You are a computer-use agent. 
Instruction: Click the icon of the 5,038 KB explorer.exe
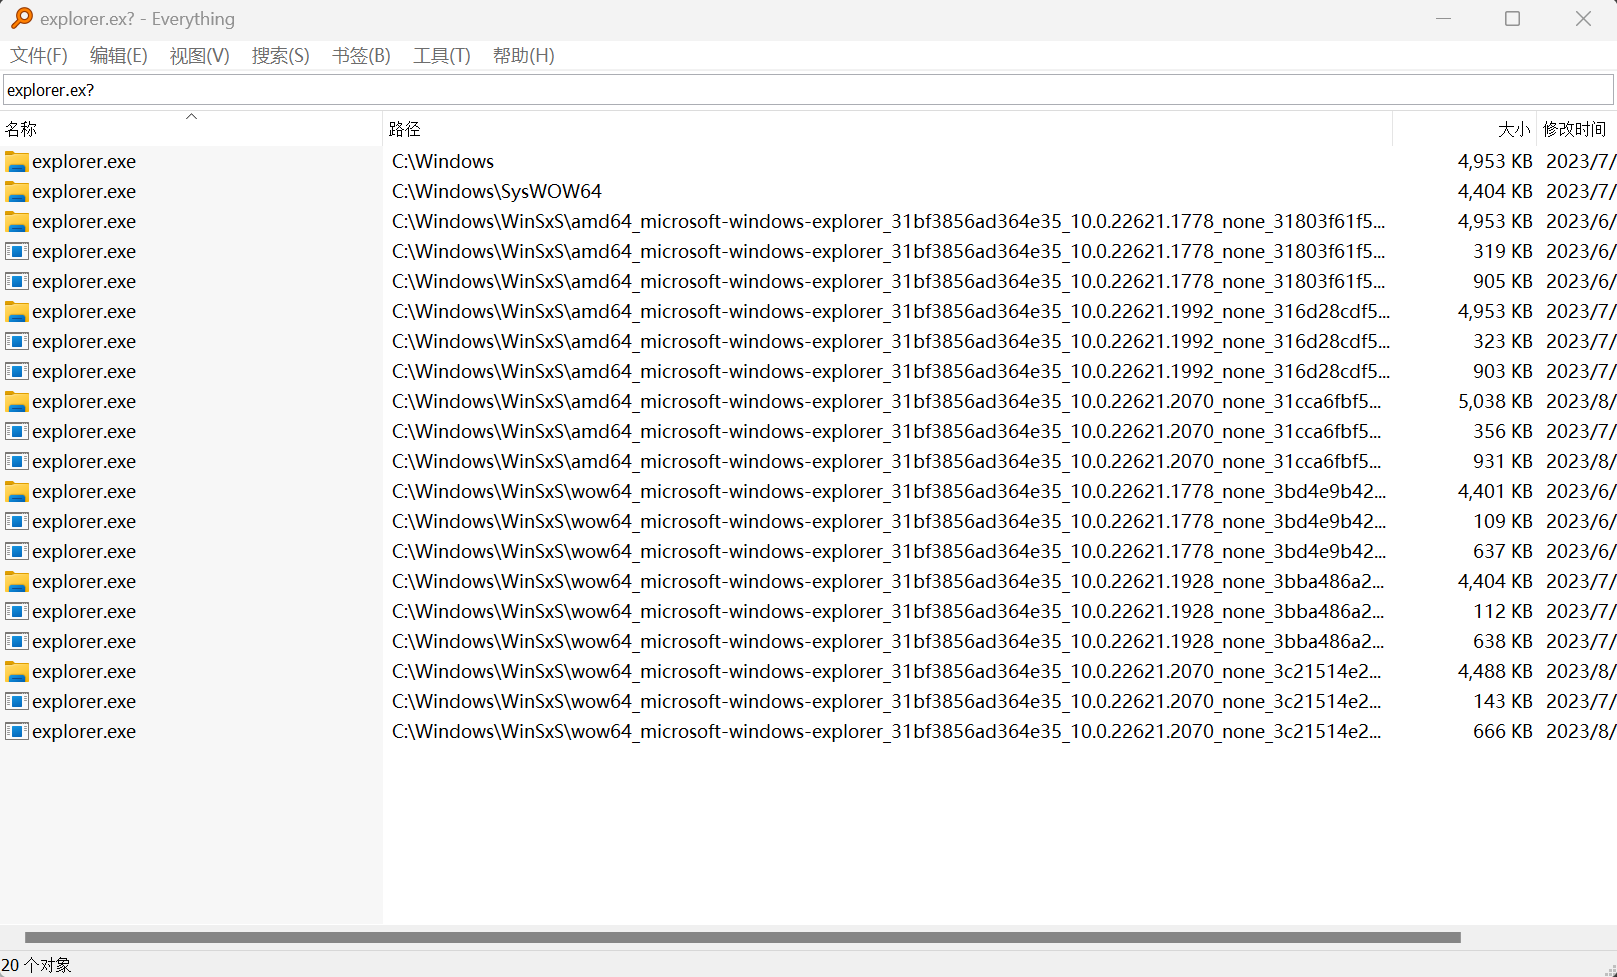pos(17,402)
